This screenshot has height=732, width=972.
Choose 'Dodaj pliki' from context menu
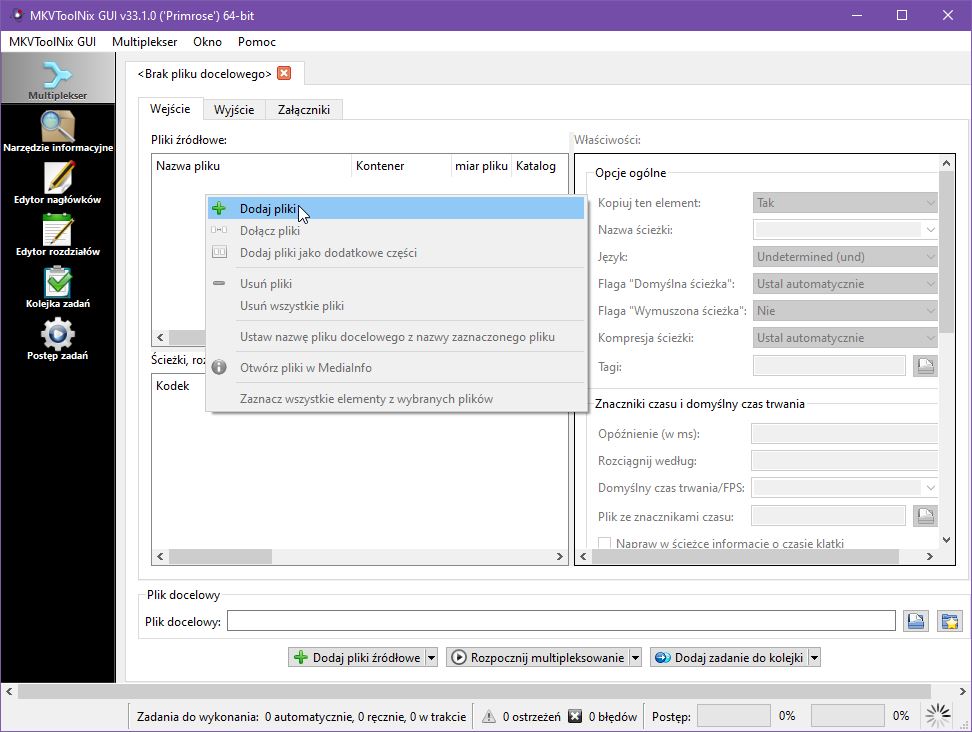[396, 208]
